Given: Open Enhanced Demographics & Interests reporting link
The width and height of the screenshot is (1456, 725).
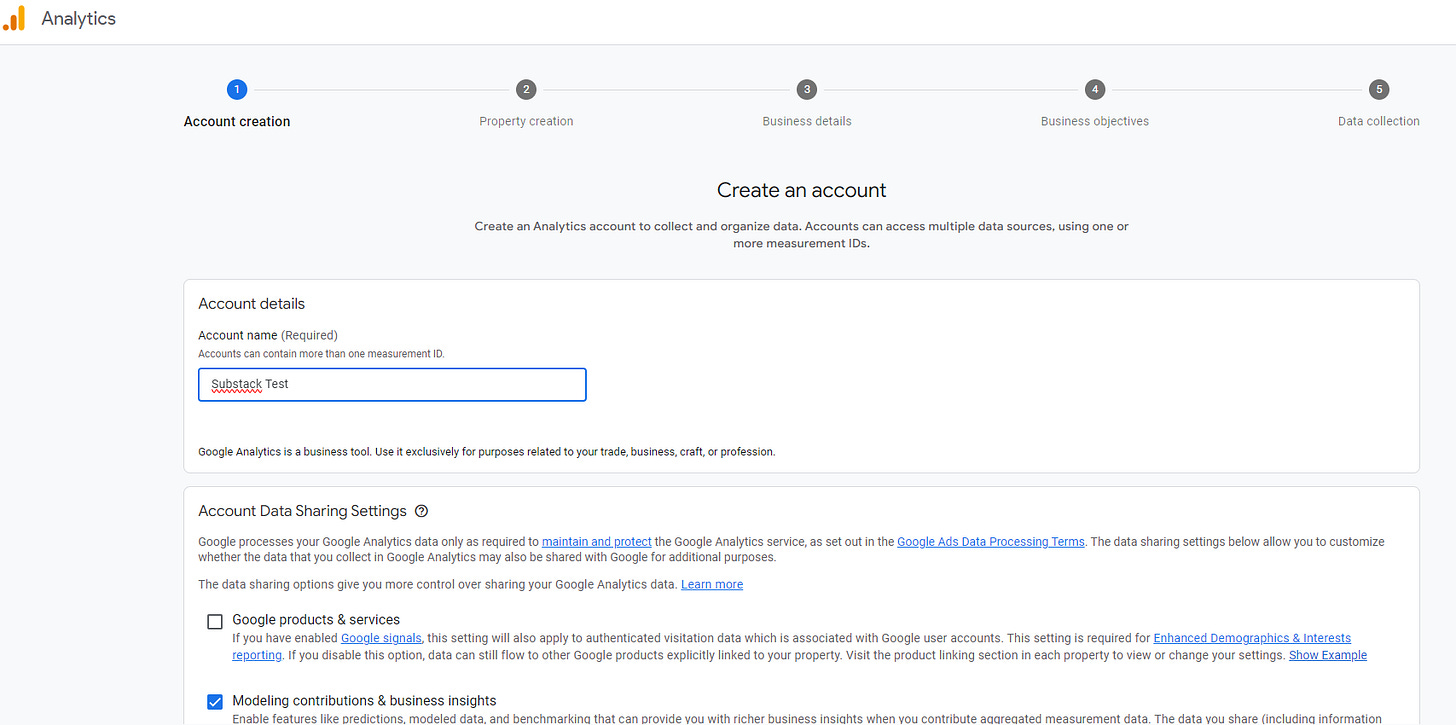Looking at the screenshot, I should [1252, 637].
